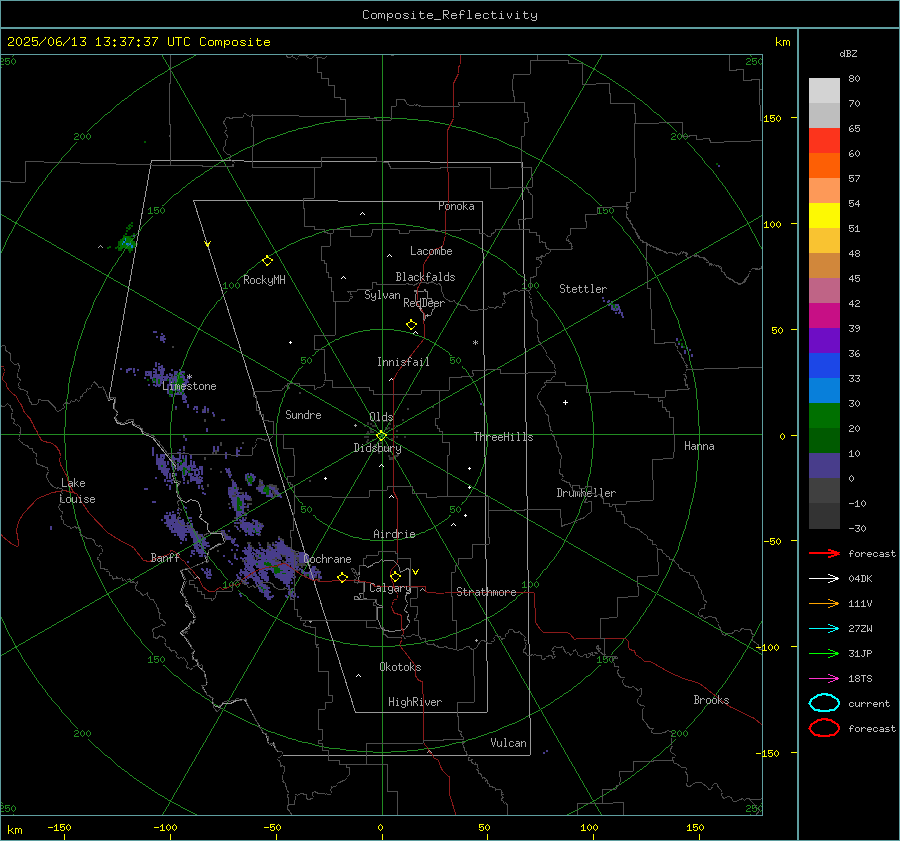900x841 pixels.
Task: Click the Sylvan town label
Action: (x=382, y=295)
